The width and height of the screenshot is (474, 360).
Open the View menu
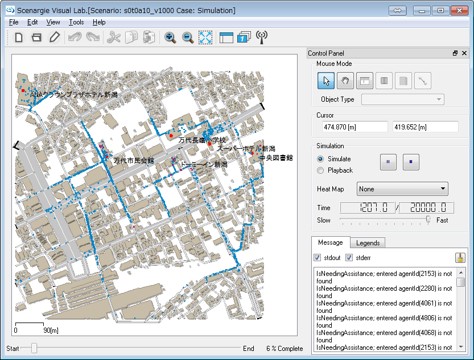pyautogui.click(x=53, y=22)
